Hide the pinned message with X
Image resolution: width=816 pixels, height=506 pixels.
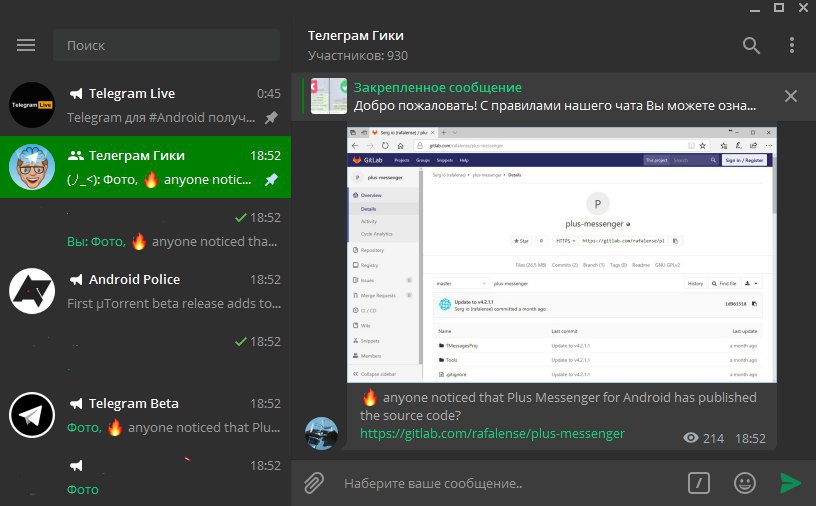790,96
